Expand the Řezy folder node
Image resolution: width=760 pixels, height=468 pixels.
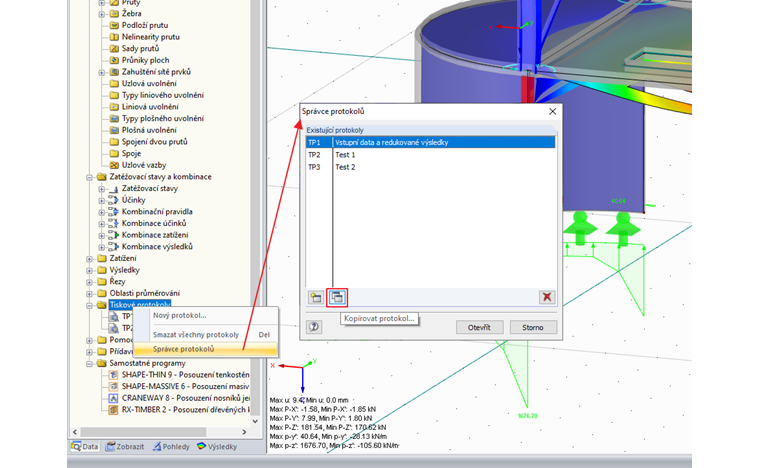click(x=90, y=282)
